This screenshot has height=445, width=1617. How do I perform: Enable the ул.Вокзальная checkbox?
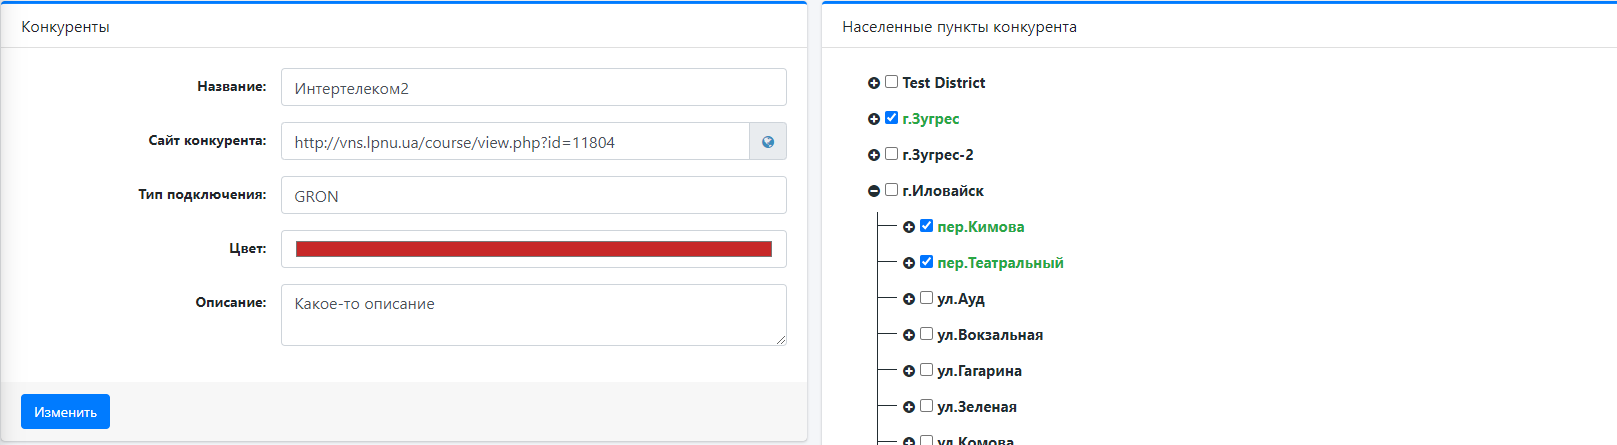[x=926, y=334]
